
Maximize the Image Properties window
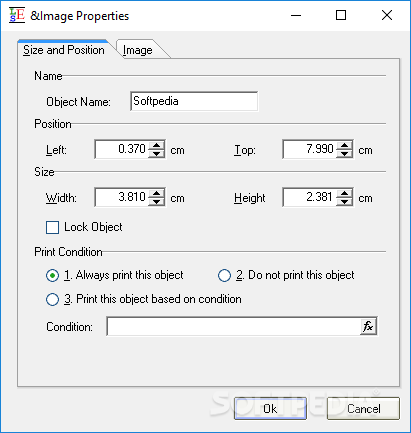coord(341,15)
